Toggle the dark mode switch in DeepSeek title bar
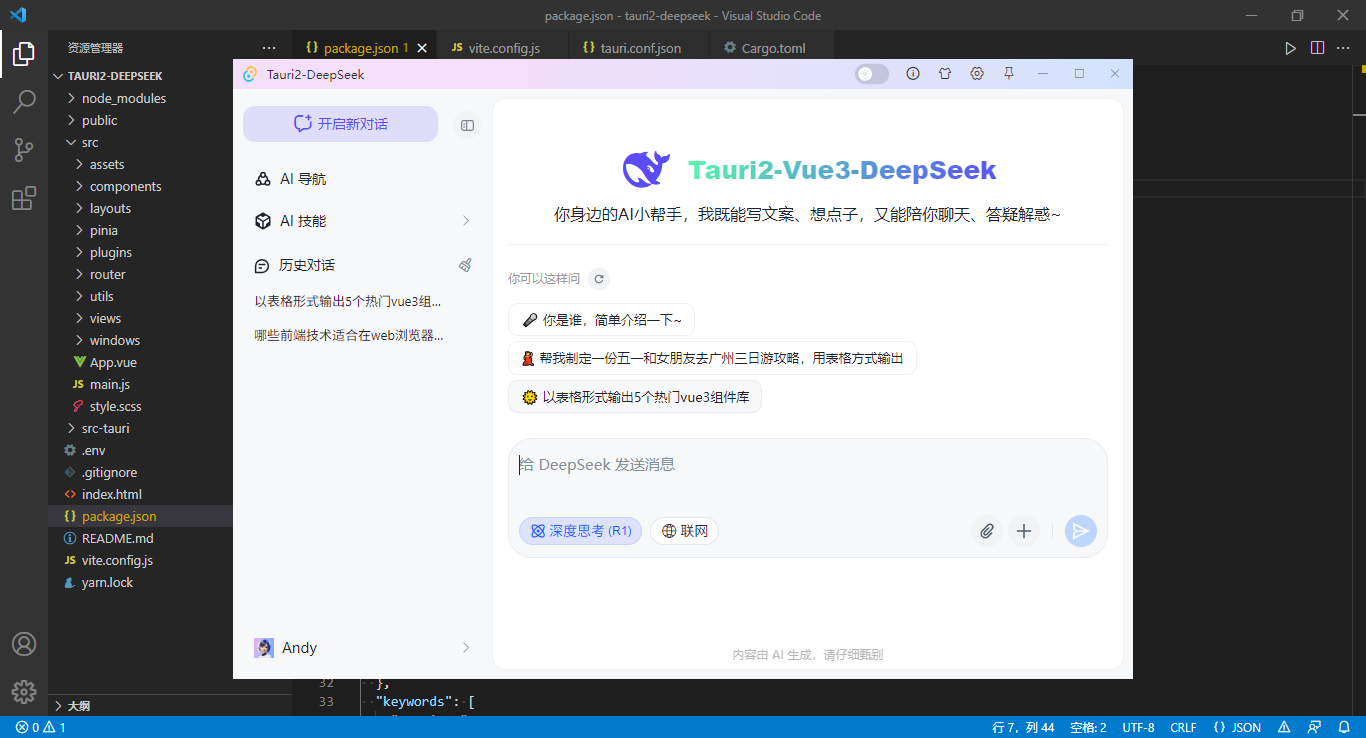Screen dimensions: 1366x738 click(872, 74)
